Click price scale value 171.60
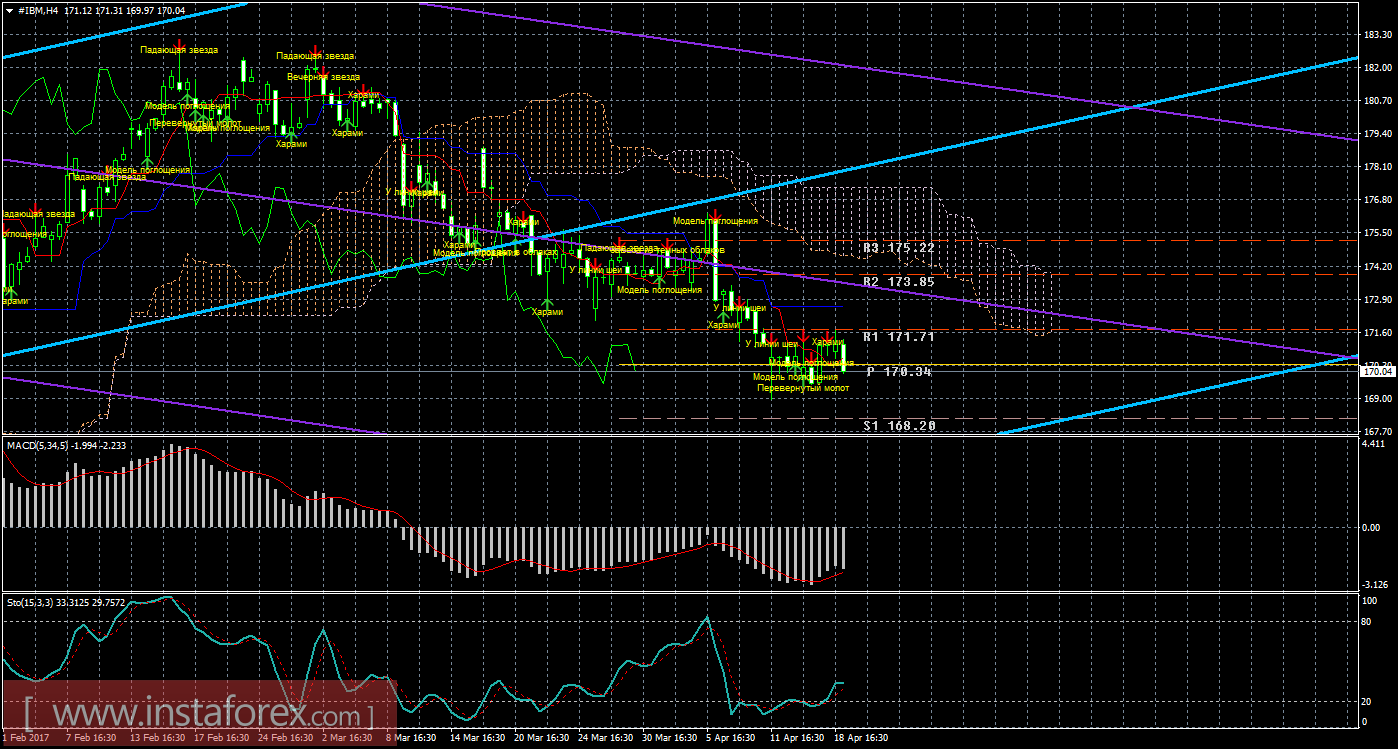Screen dimensions: 1398x749 tap(1378, 332)
